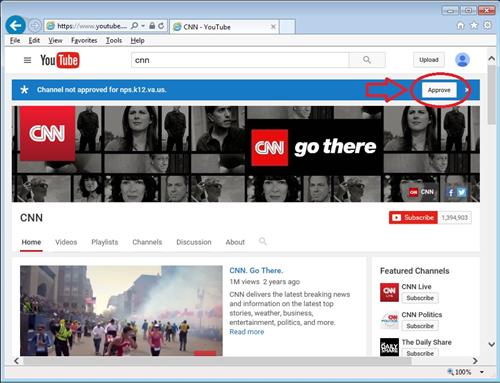The height and width of the screenshot is (383, 500).
Task: Close the CNN - YouTube tab
Action: [273, 27]
